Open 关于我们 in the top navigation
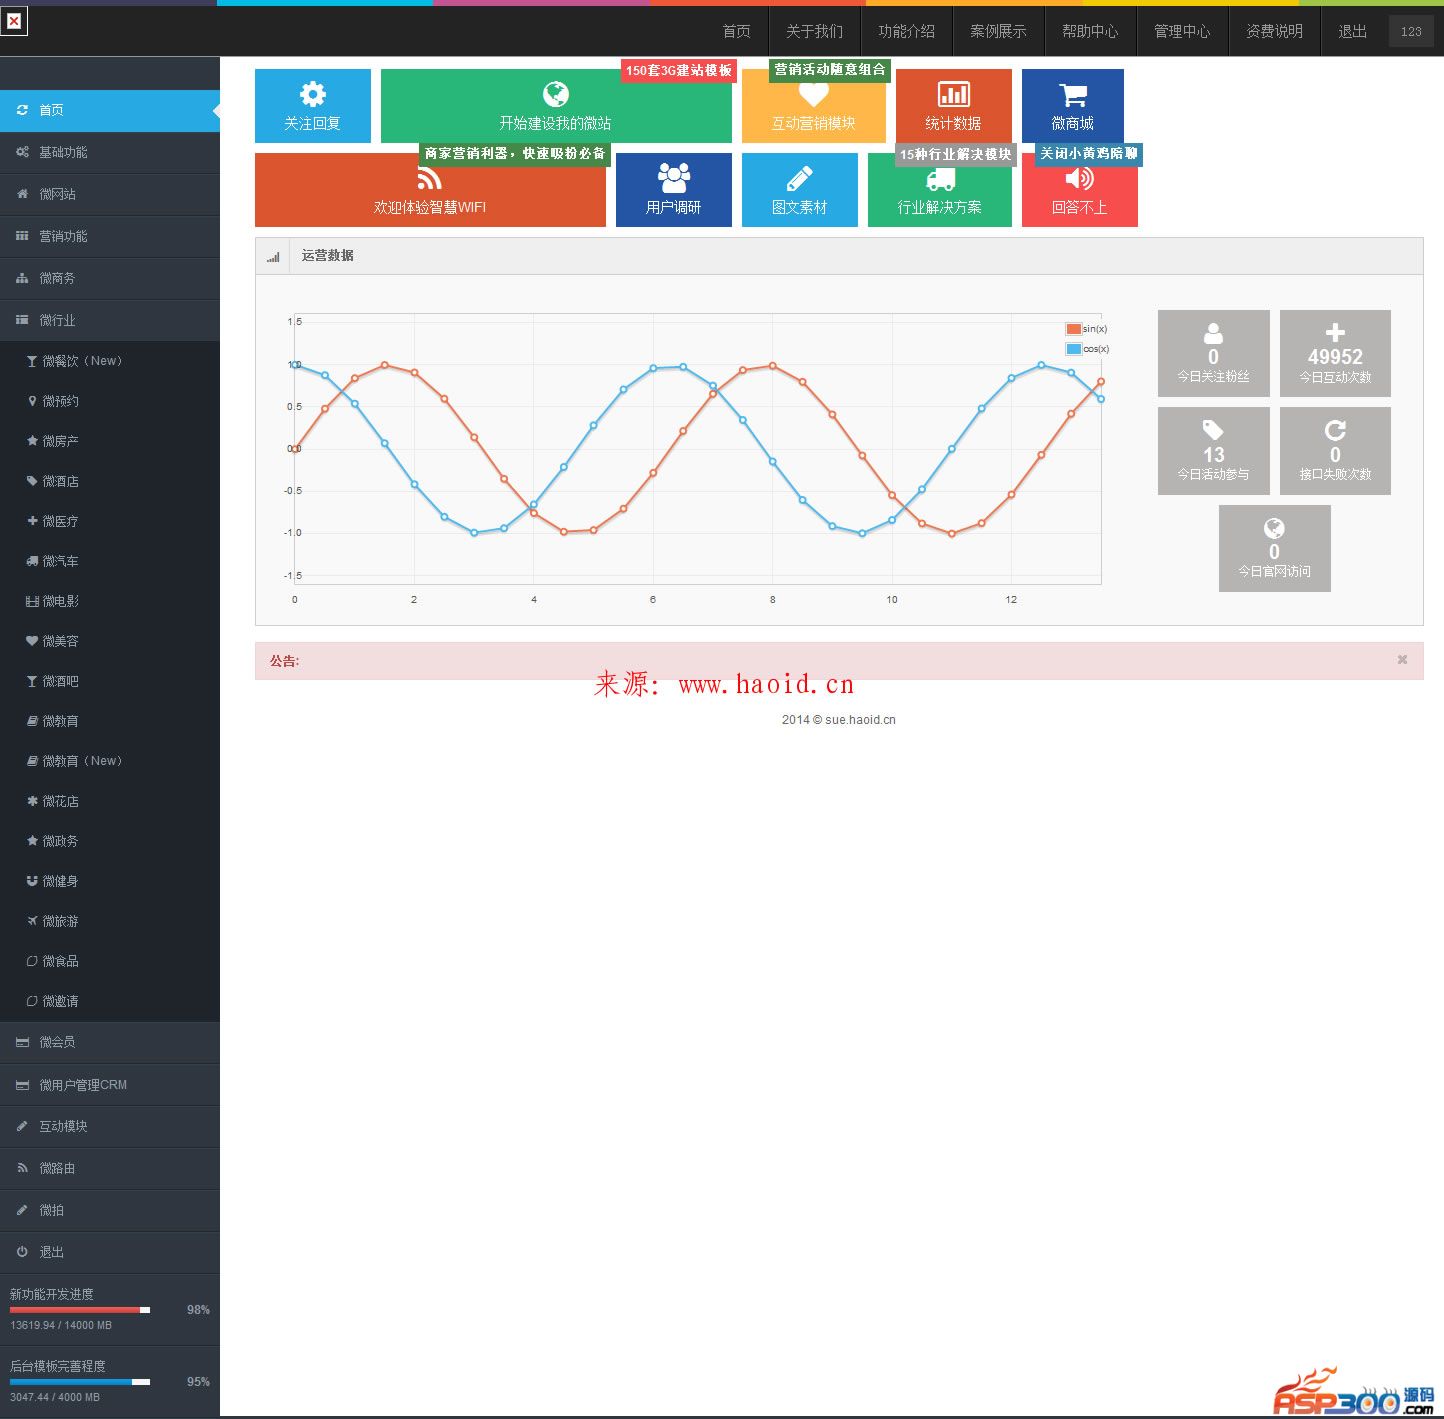1444x1419 pixels. pyautogui.click(x=815, y=31)
